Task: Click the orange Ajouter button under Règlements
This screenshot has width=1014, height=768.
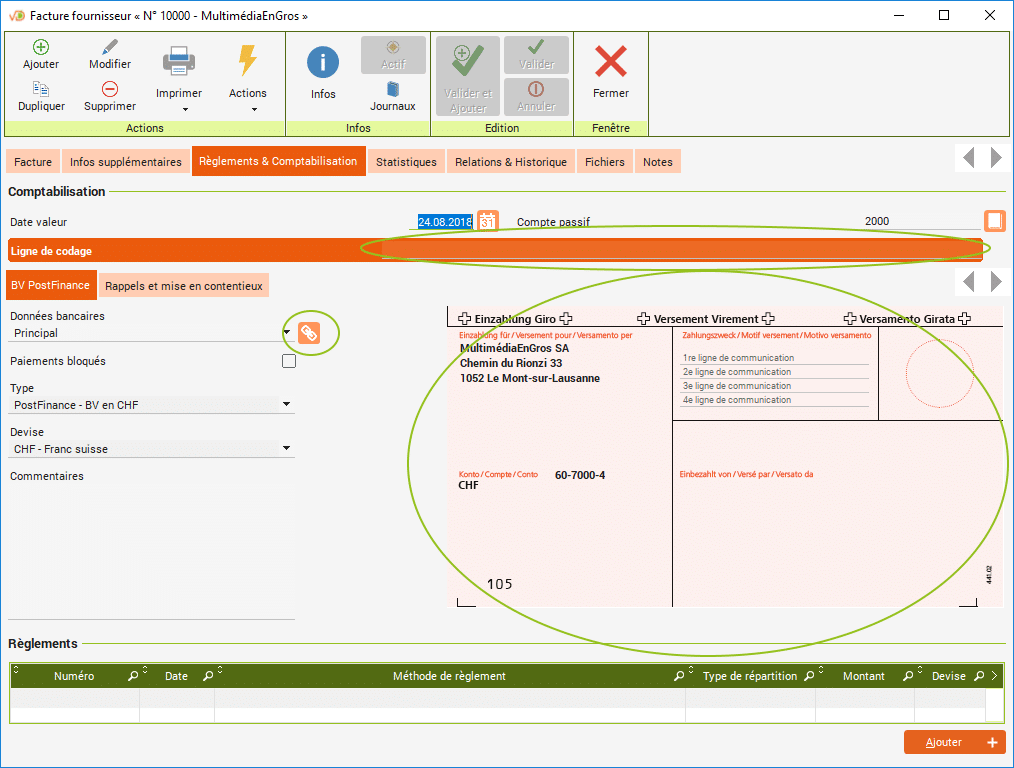Action: tap(954, 742)
